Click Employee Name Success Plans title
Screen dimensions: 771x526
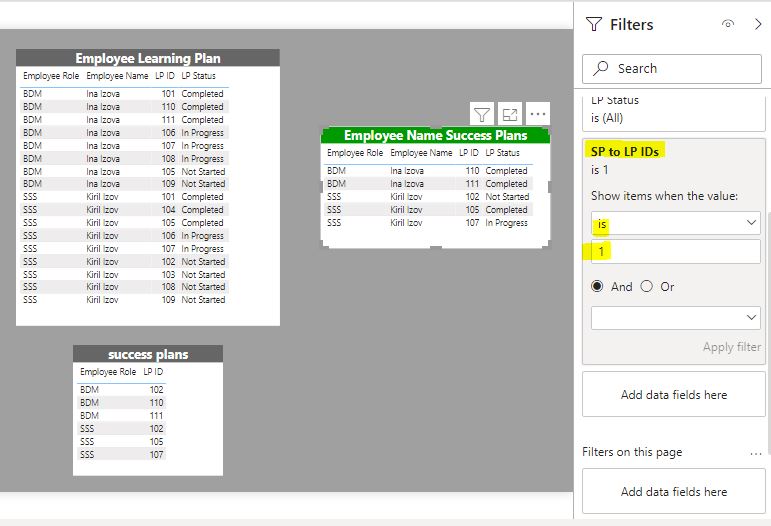435,135
